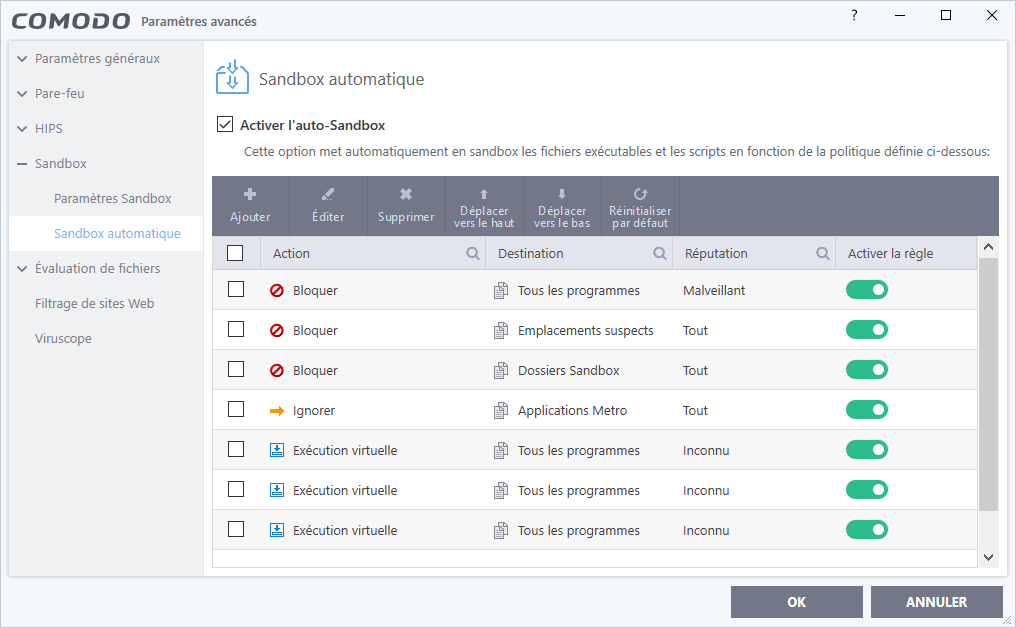Click Applications Metro destination text
The image size is (1016, 628).
click(x=572, y=411)
